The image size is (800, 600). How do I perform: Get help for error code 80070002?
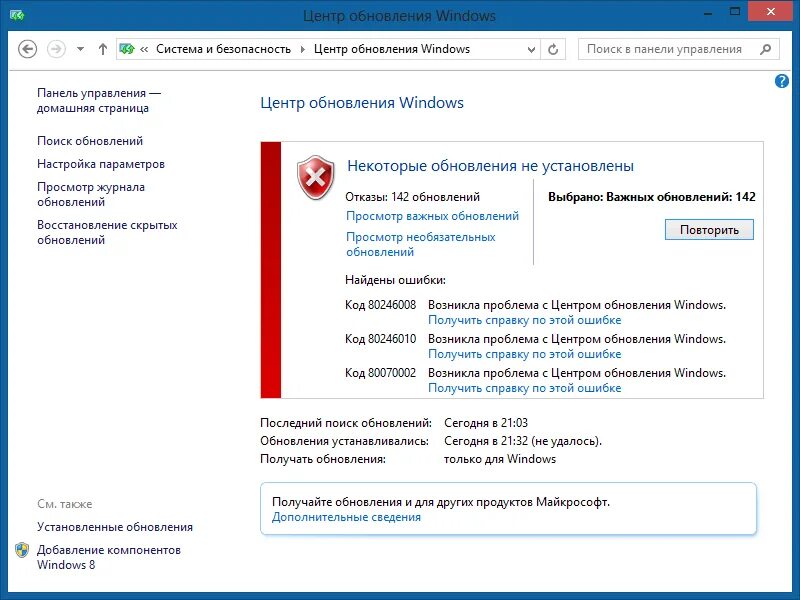pos(524,388)
